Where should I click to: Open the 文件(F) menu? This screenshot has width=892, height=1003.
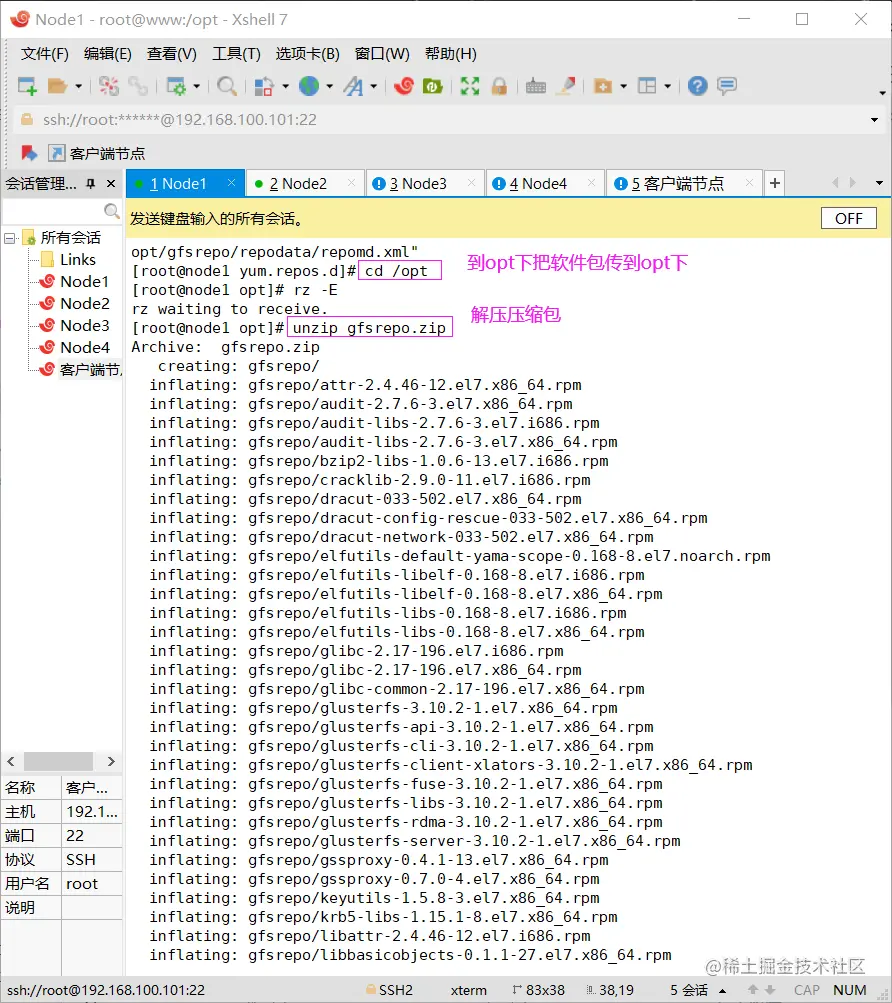click(44, 54)
